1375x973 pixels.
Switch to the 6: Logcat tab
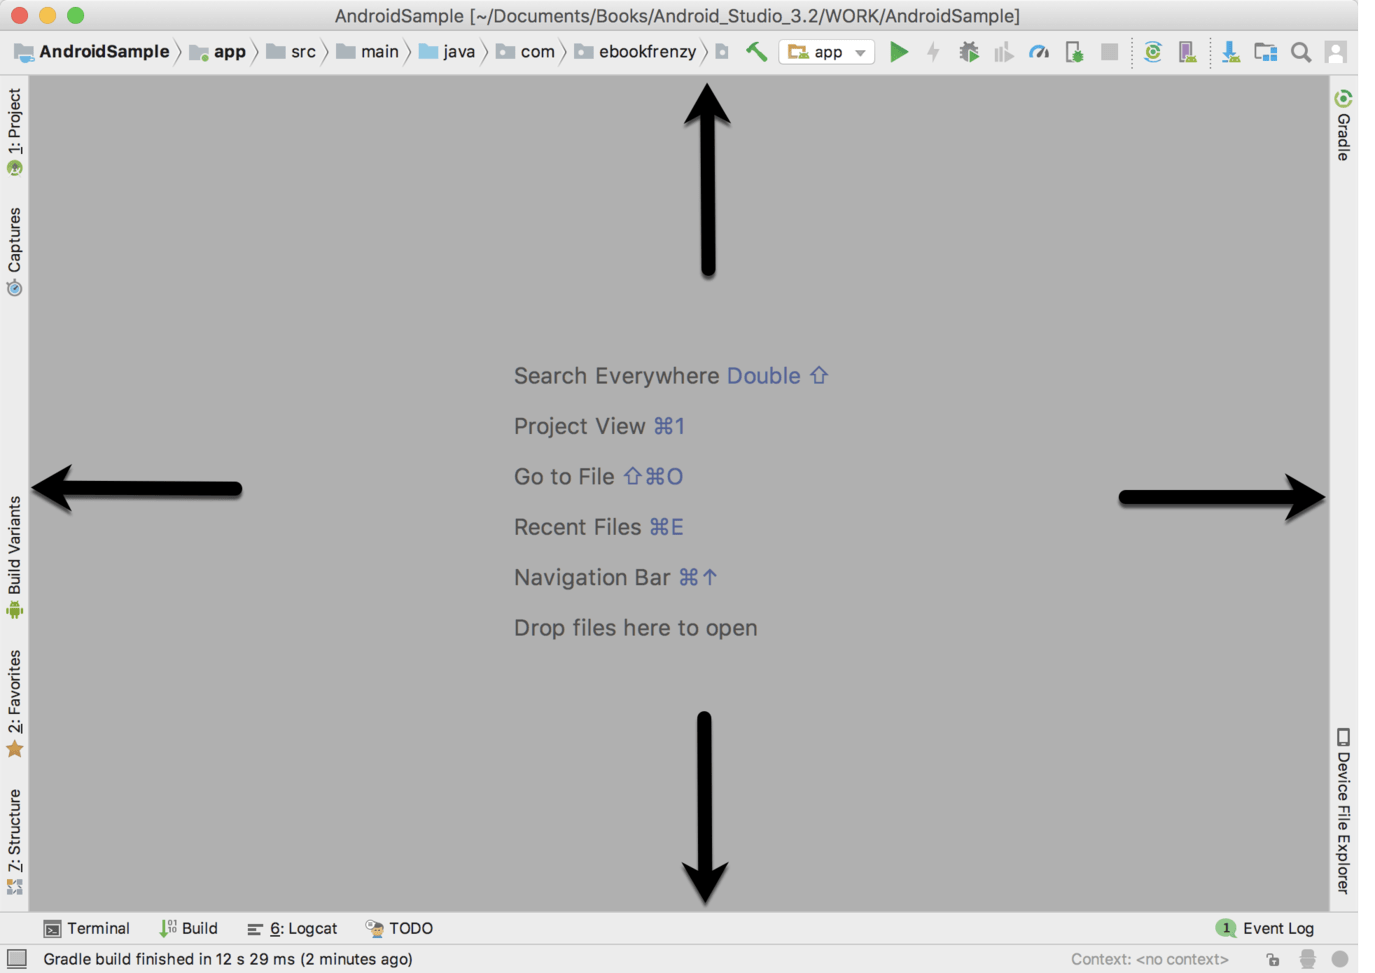click(x=292, y=928)
